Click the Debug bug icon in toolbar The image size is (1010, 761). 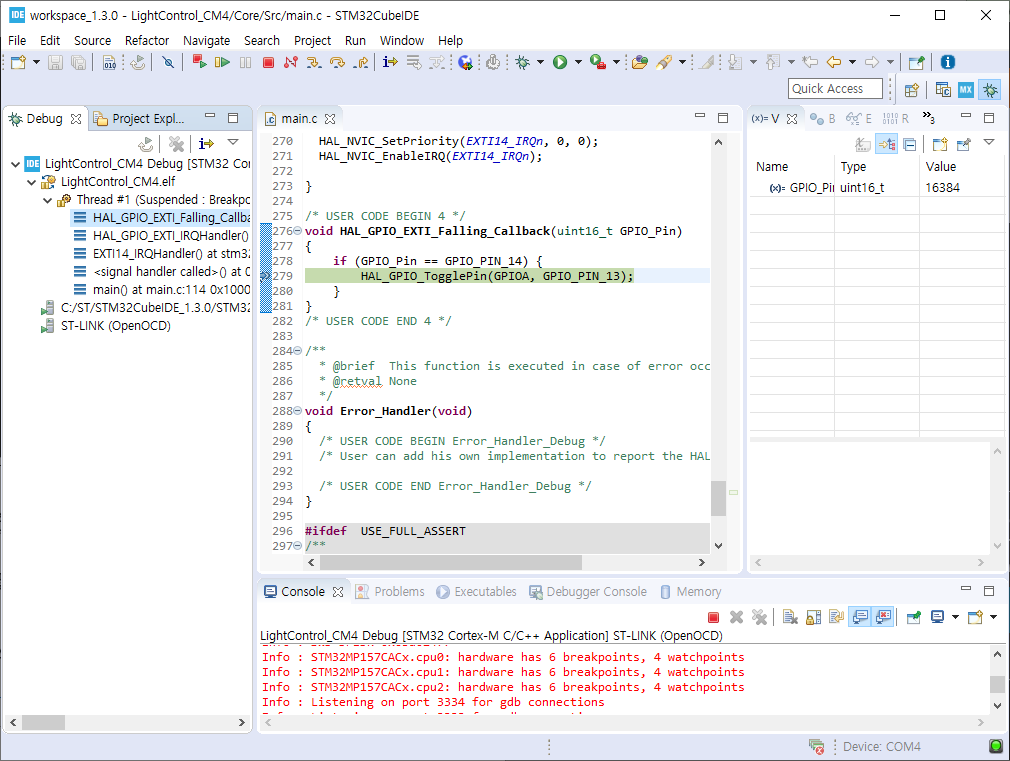pyautogui.click(x=522, y=62)
